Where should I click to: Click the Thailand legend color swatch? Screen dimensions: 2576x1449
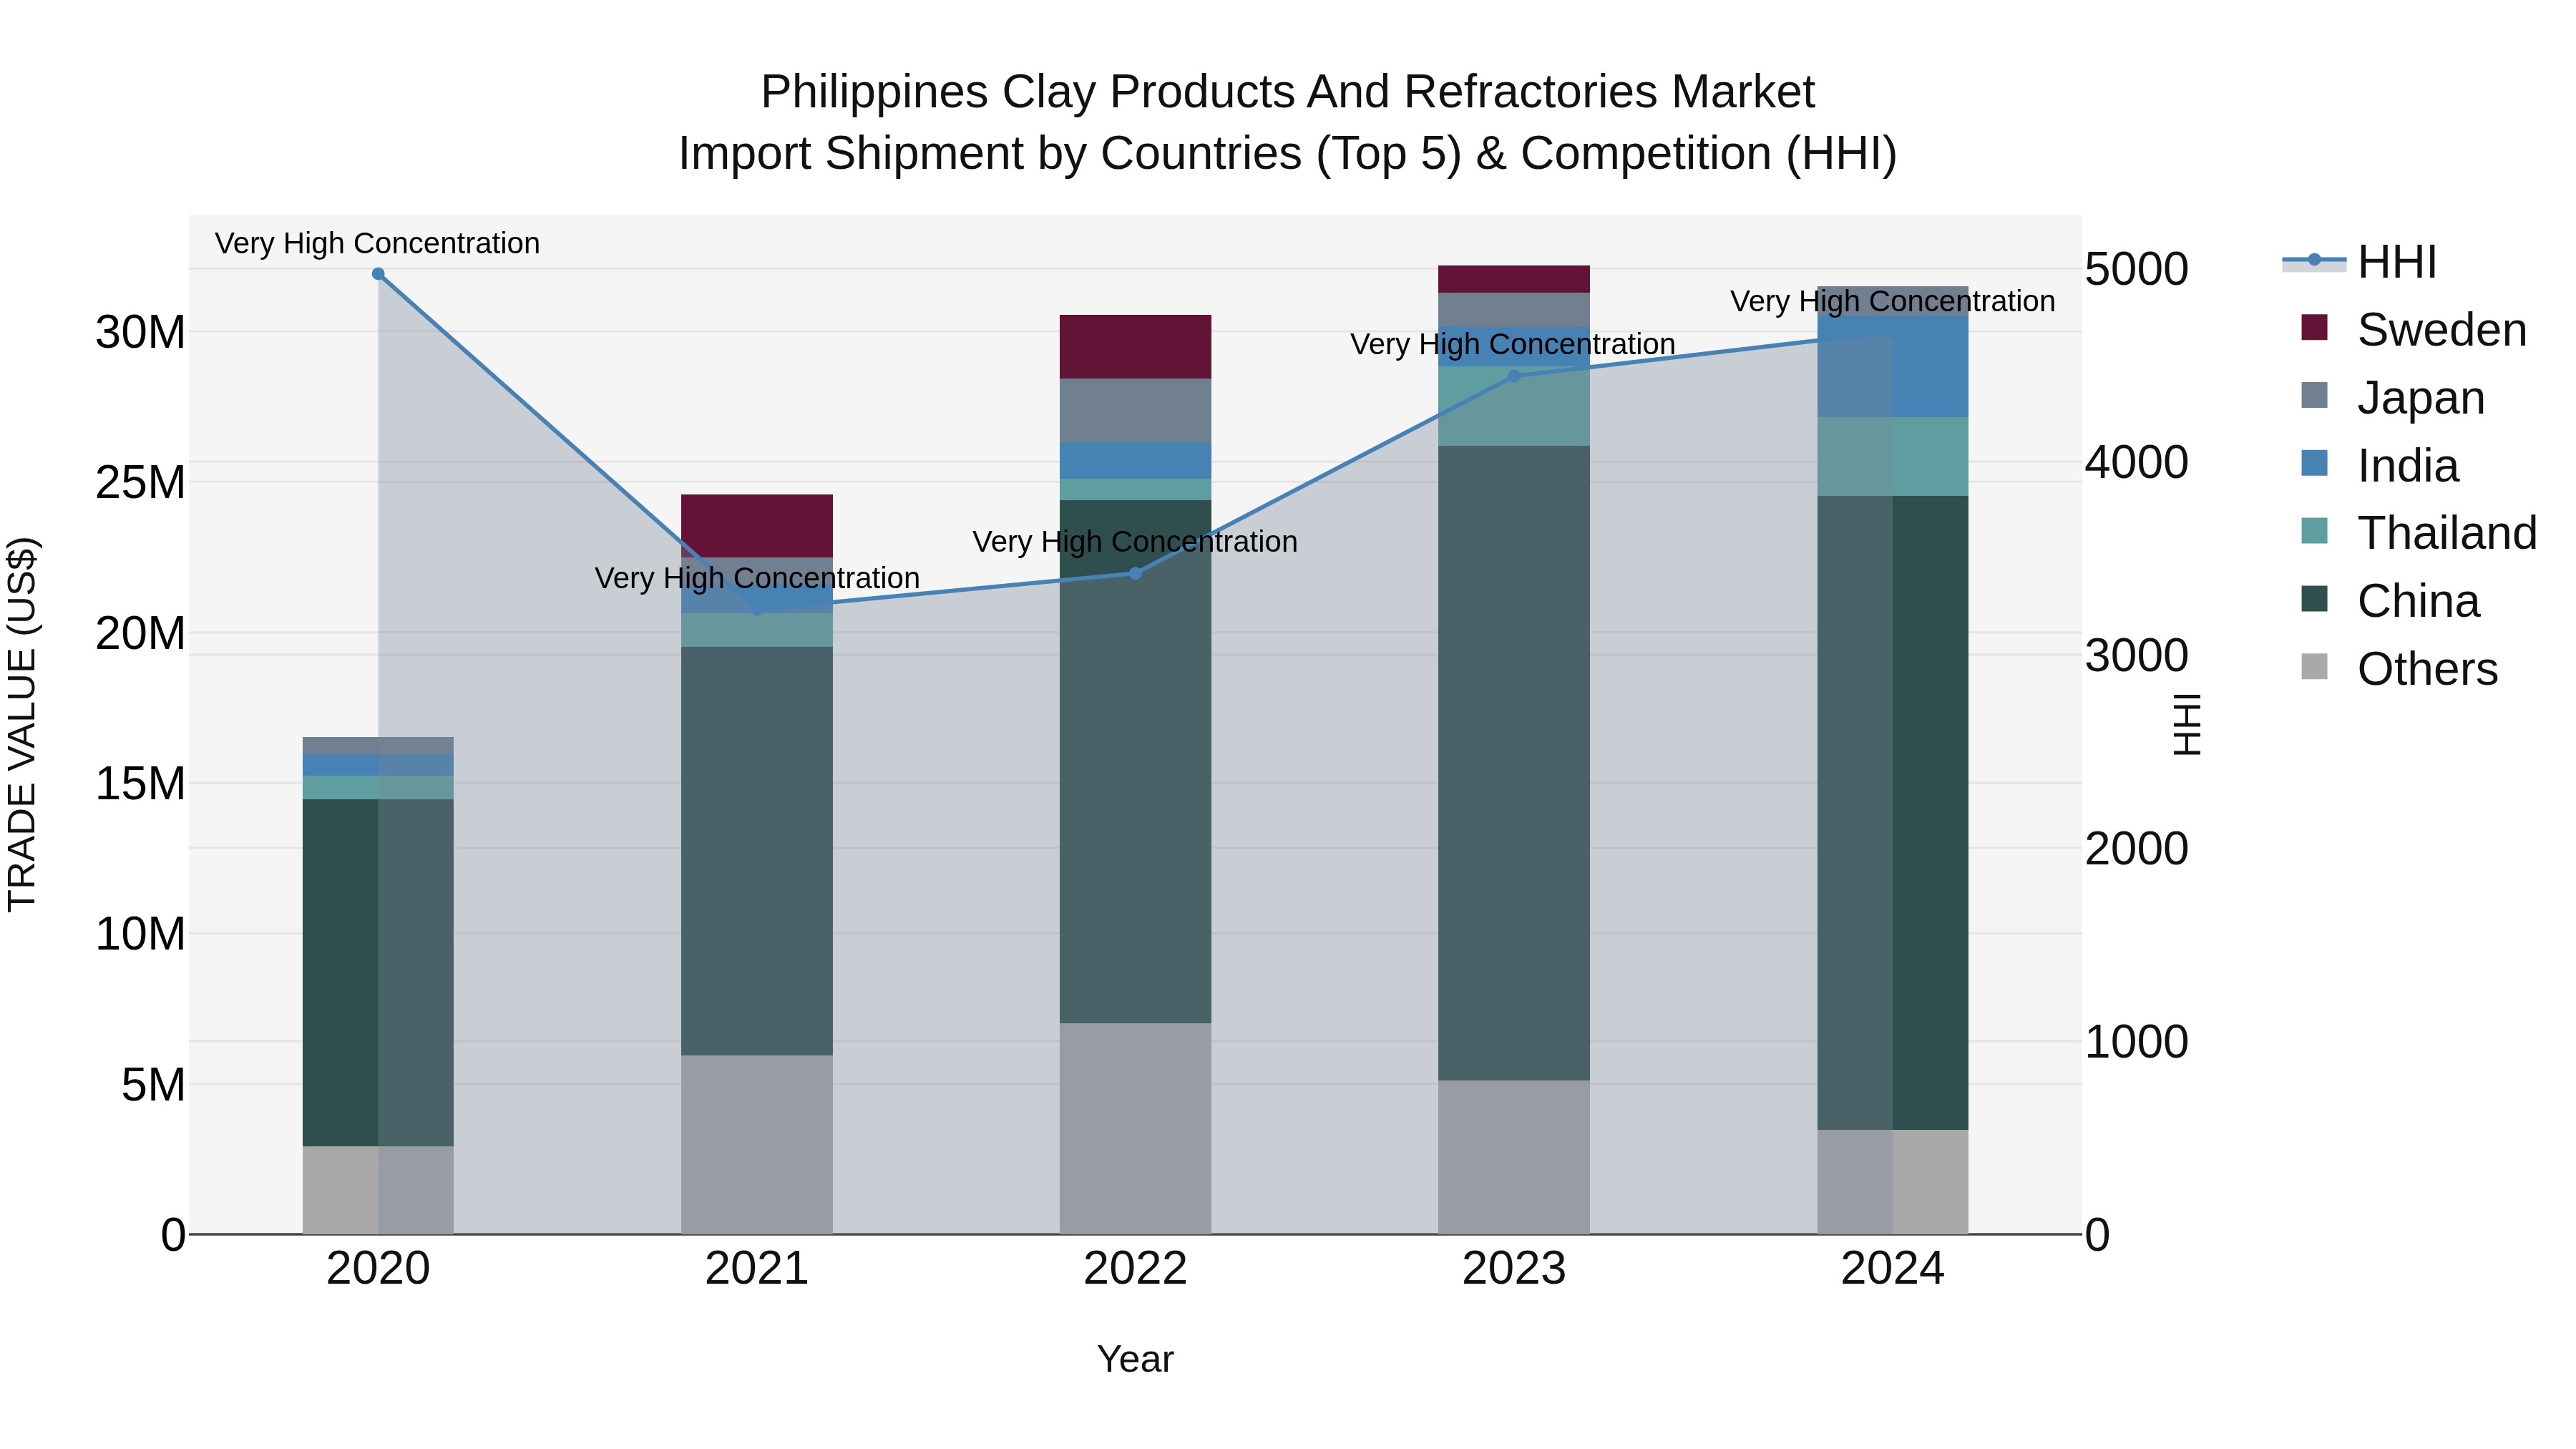click(x=2314, y=531)
